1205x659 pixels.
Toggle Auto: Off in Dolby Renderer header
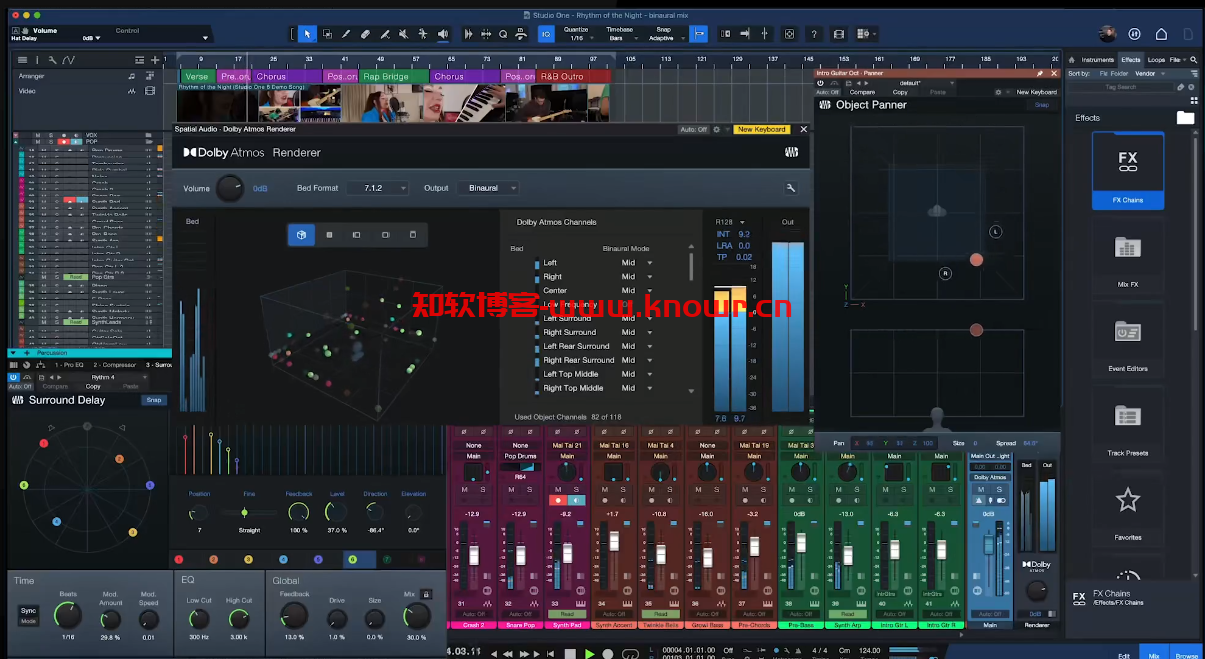click(x=693, y=129)
